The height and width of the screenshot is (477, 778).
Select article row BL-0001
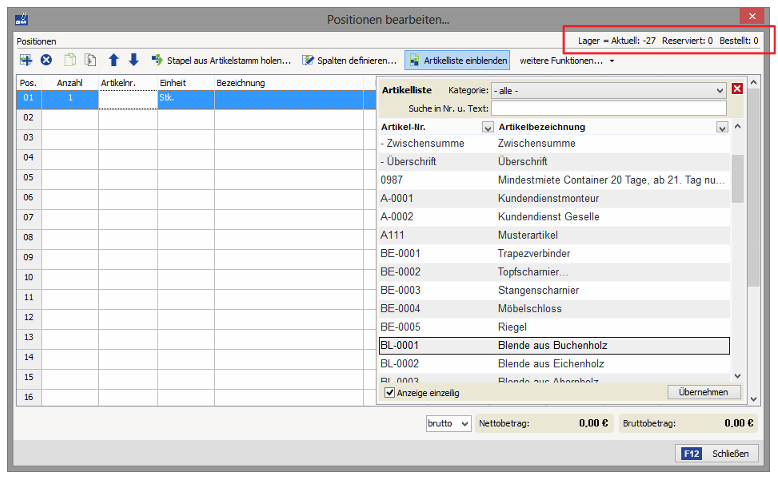coord(554,345)
